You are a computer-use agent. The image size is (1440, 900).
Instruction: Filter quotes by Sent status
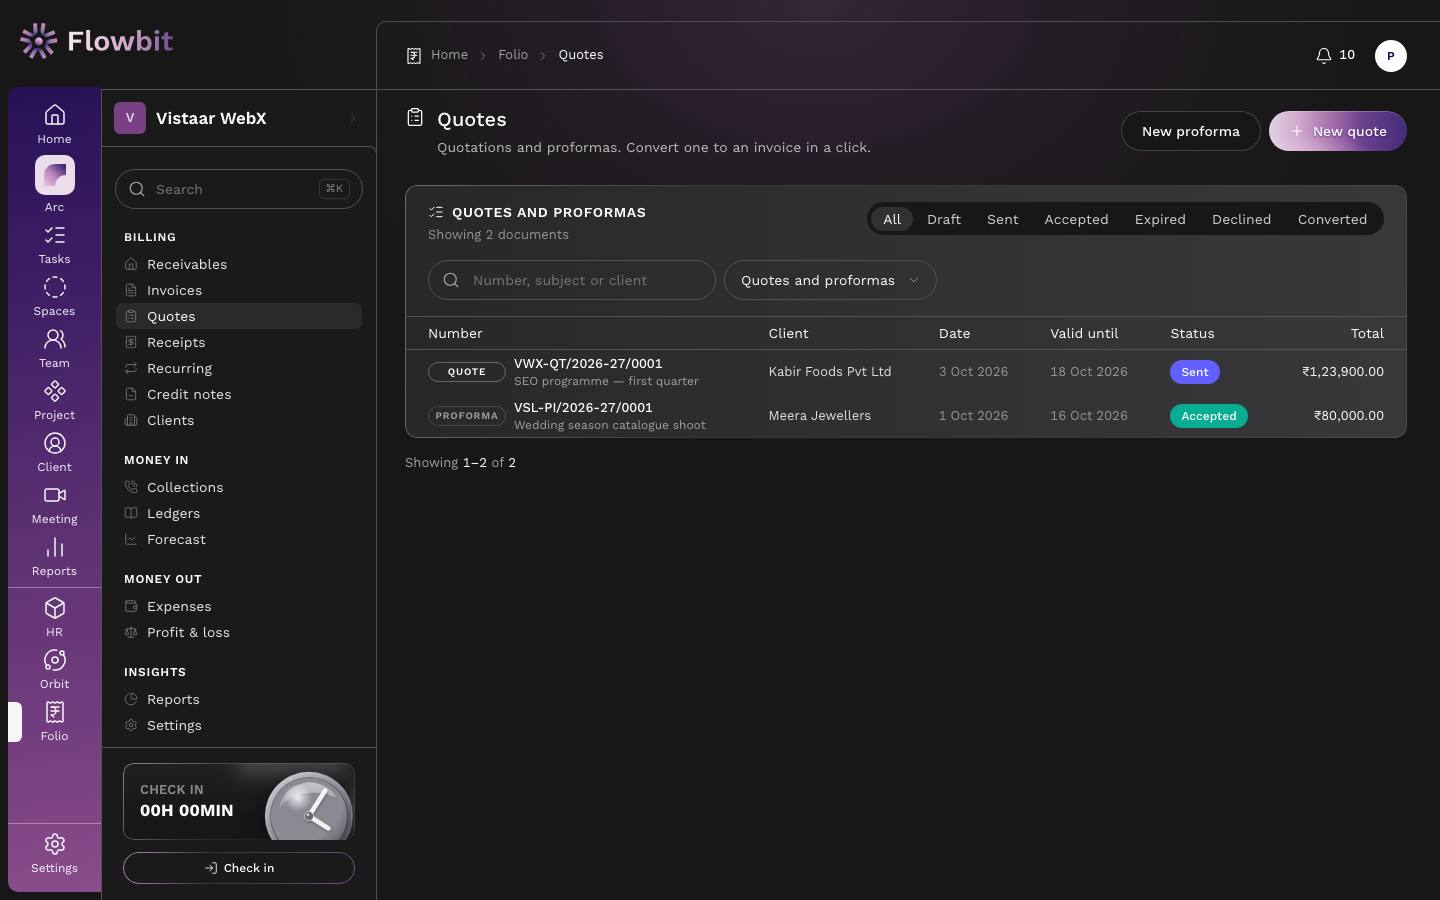pyautogui.click(x=1003, y=219)
